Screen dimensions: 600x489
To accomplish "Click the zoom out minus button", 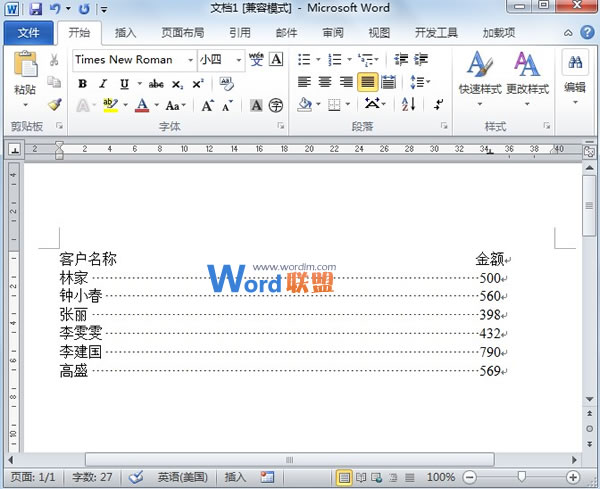I will [x=470, y=477].
